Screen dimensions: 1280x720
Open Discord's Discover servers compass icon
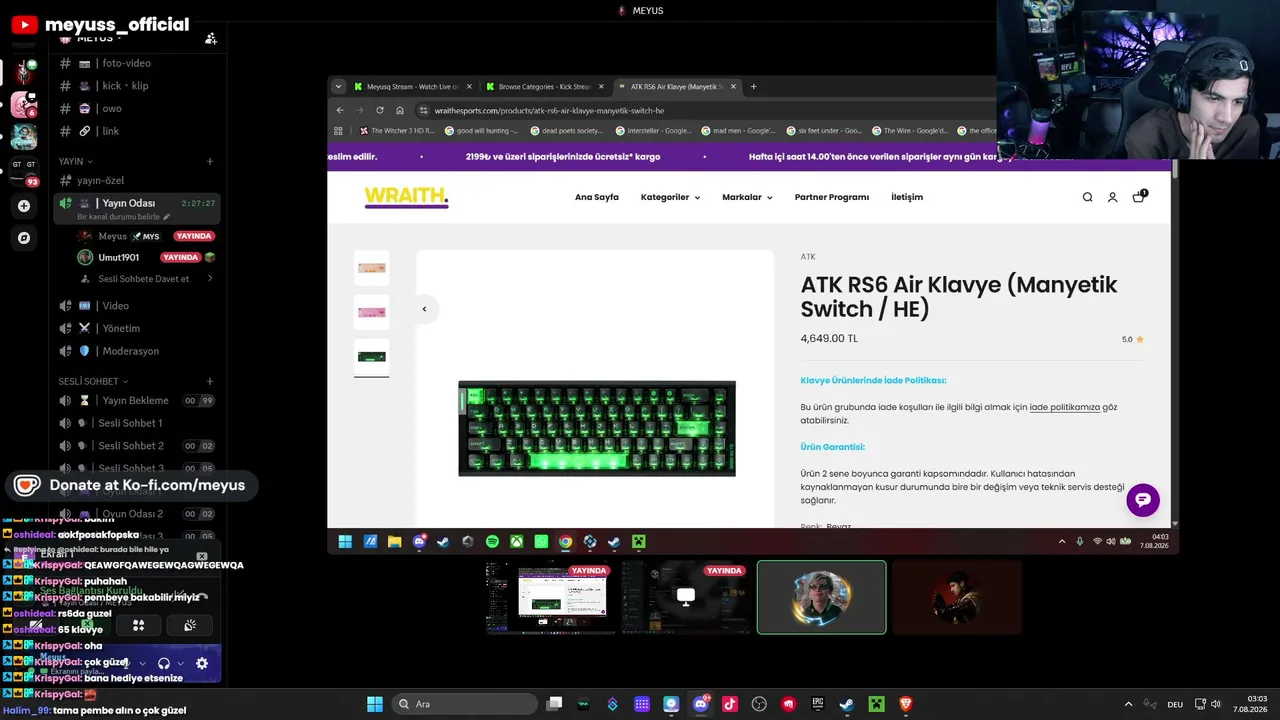click(x=24, y=238)
